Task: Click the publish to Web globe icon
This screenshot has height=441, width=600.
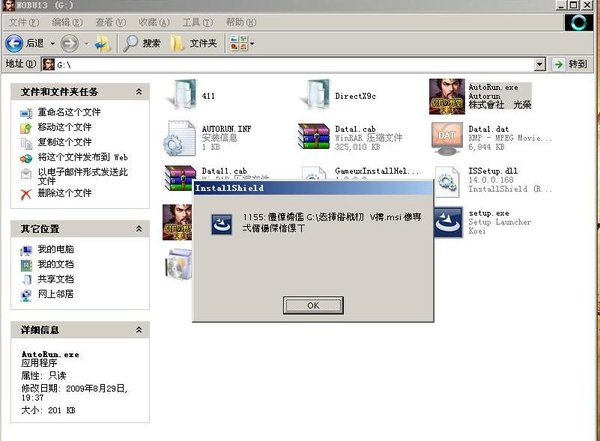Action: pyautogui.click(x=26, y=158)
